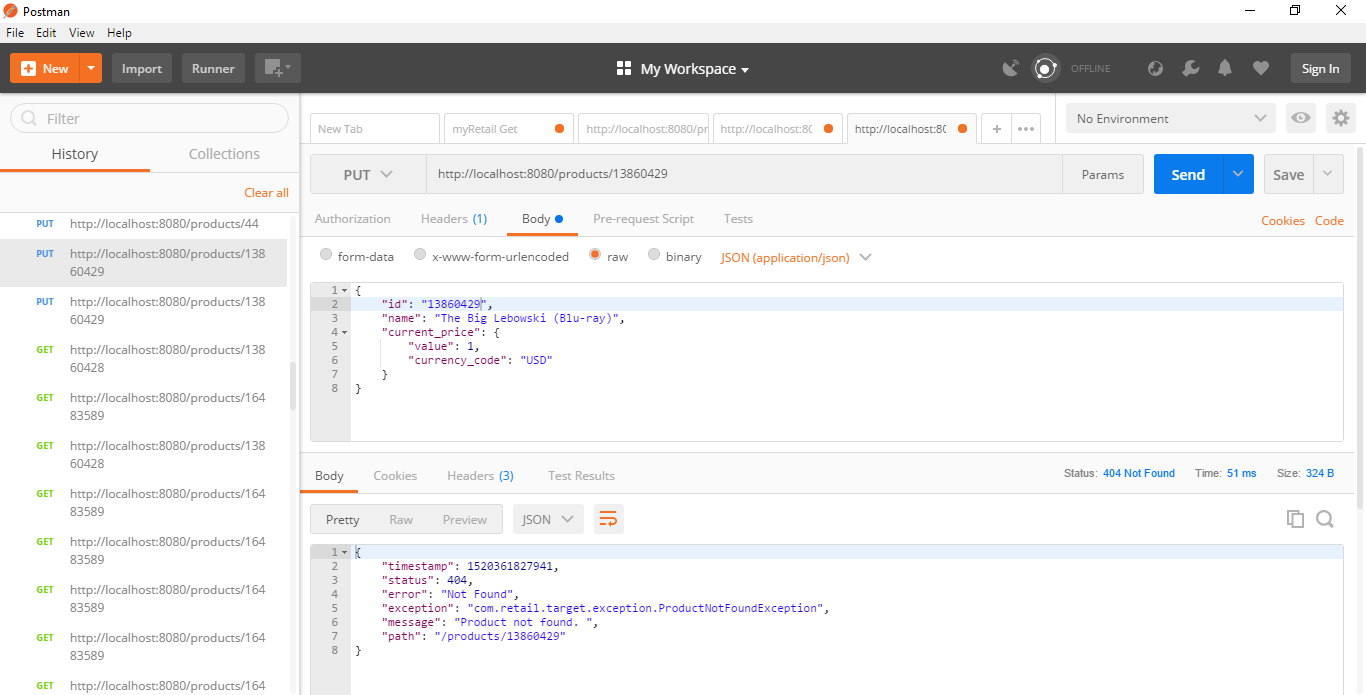The height and width of the screenshot is (695, 1366).
Task: Click the request URL input field
Action: coord(744,174)
